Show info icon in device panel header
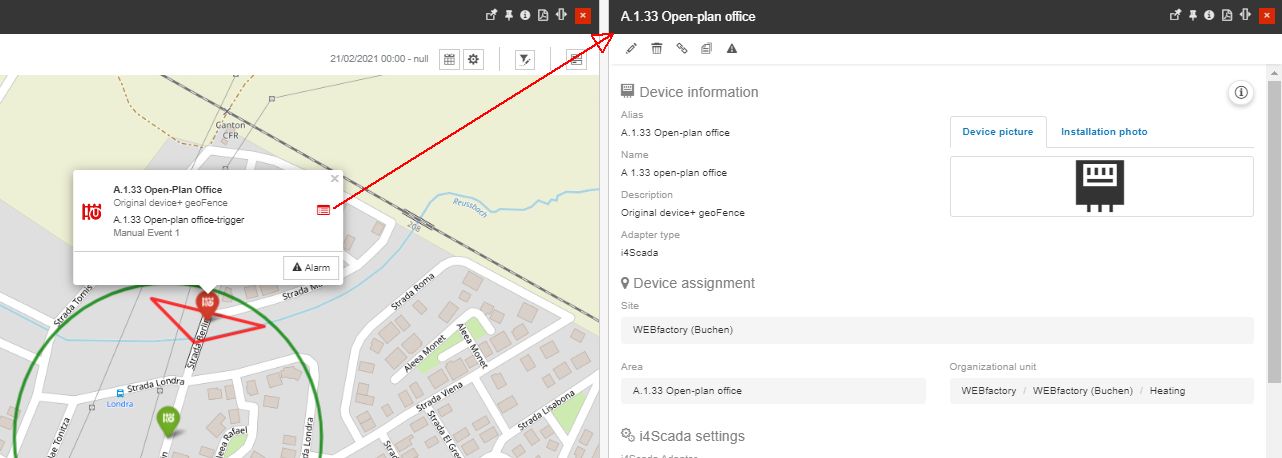The width and height of the screenshot is (1282, 458). 1210,15
